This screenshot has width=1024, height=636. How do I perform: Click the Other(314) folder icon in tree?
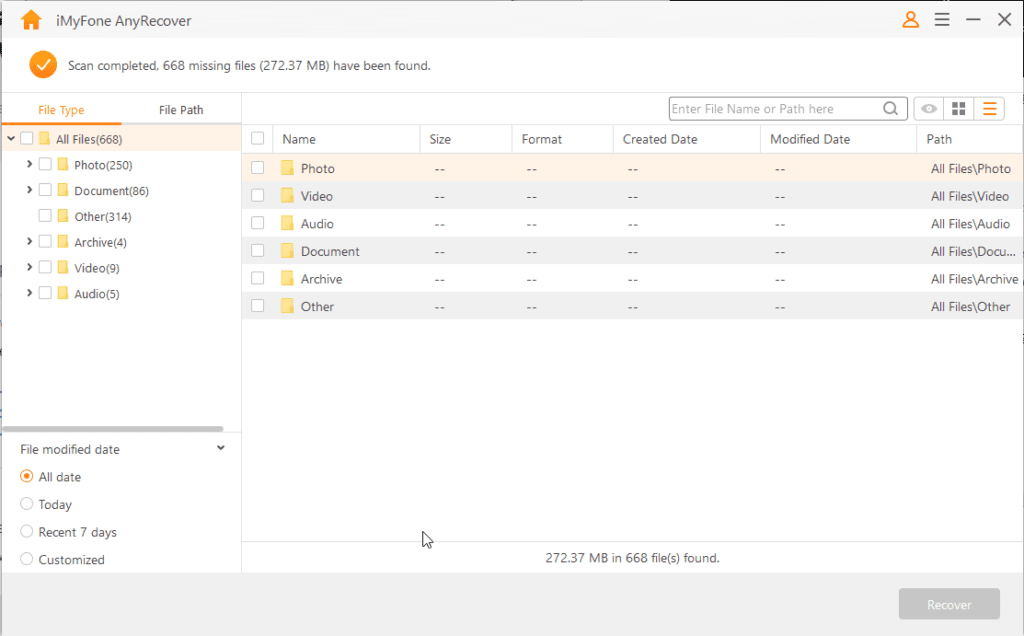point(63,215)
